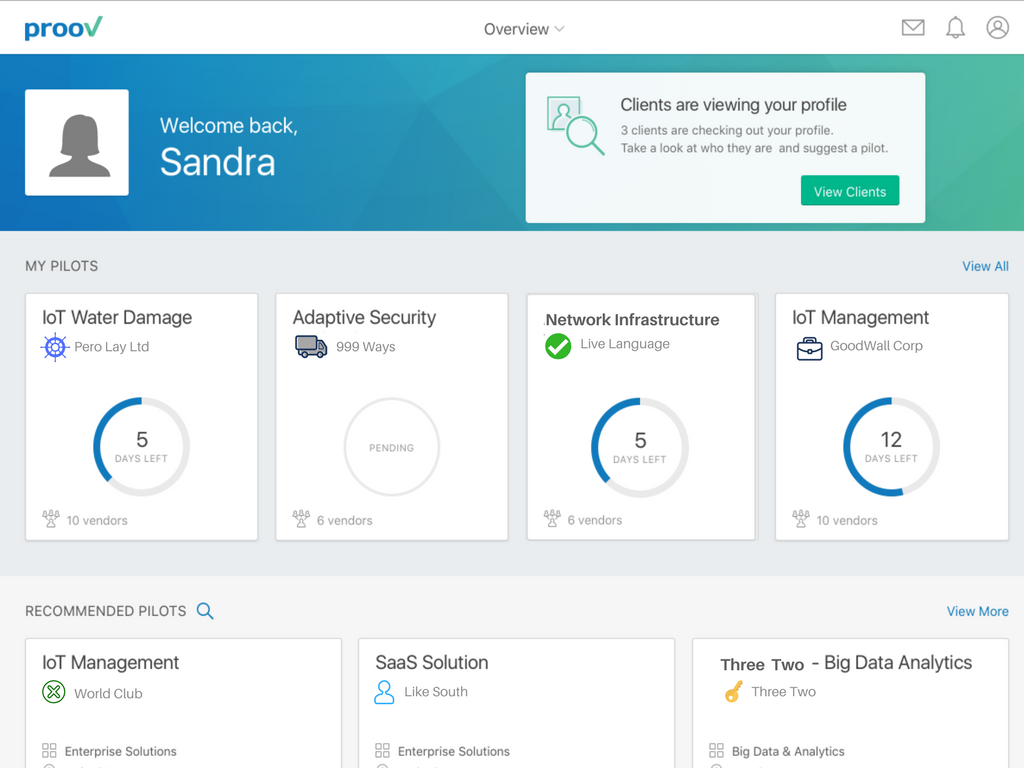Click the Pero Lay Ltd wheel icon
This screenshot has height=768, width=1024.
point(55,347)
